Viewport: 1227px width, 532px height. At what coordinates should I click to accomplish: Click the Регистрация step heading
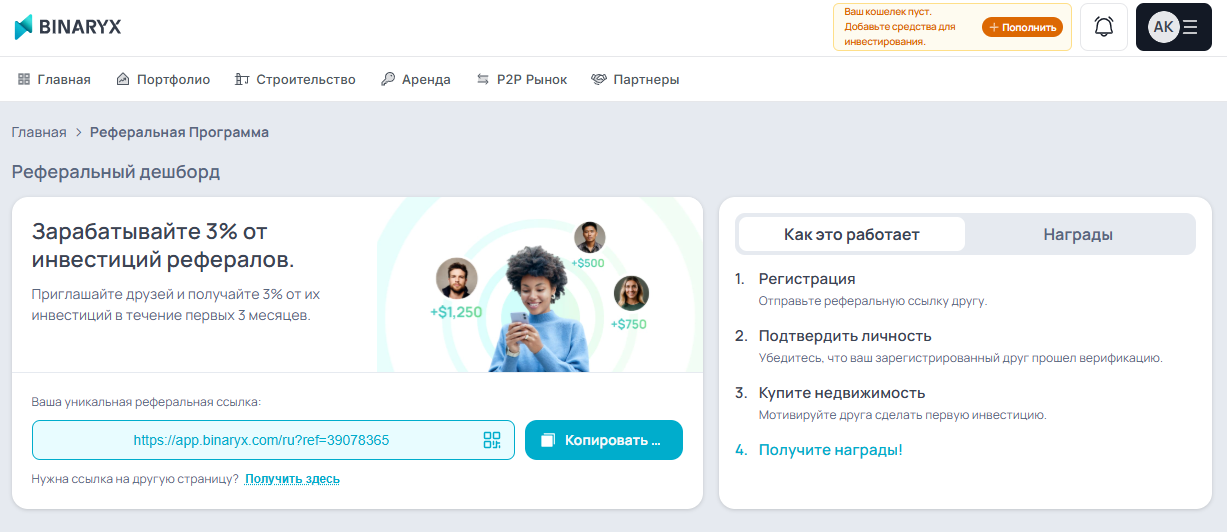(807, 279)
